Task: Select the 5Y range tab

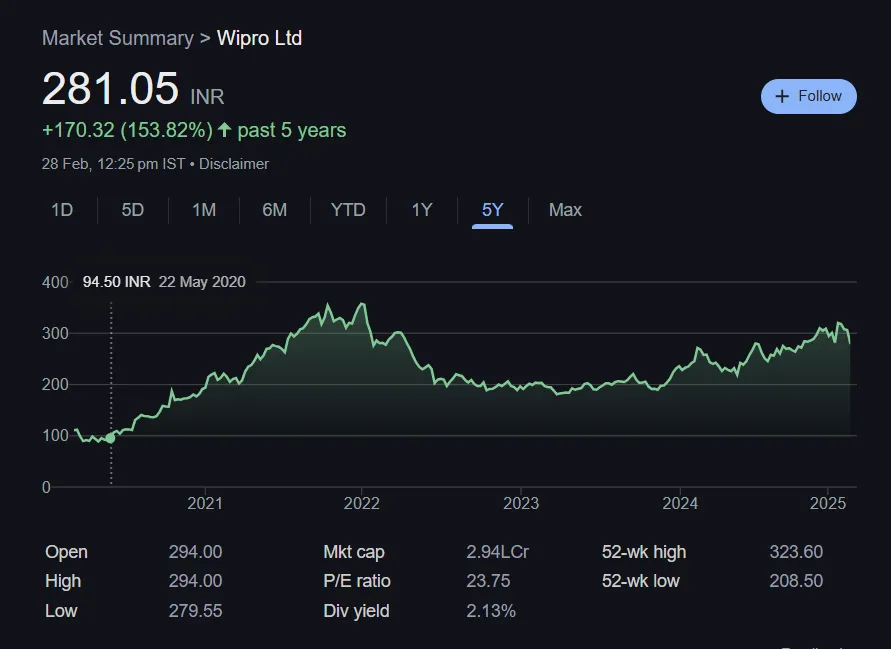Action: (492, 210)
